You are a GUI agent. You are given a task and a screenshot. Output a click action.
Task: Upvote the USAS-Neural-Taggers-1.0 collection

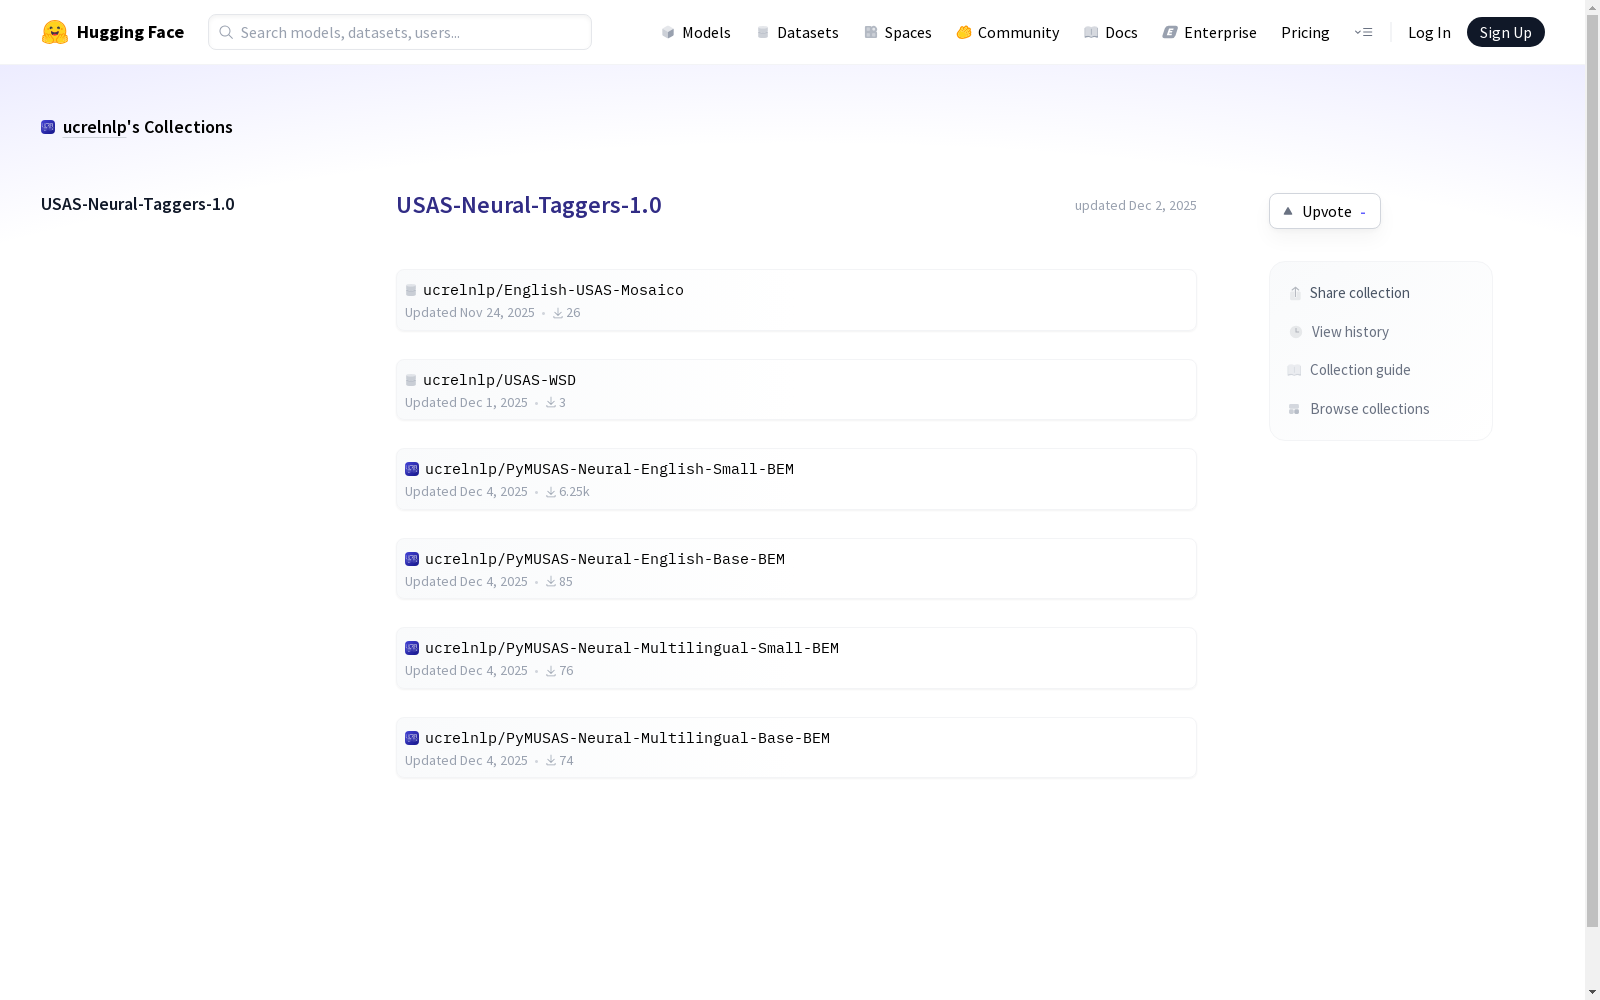(1325, 211)
